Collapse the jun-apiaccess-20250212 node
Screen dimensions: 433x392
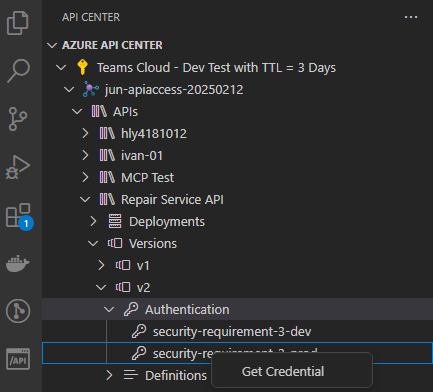pyautogui.click(x=69, y=90)
